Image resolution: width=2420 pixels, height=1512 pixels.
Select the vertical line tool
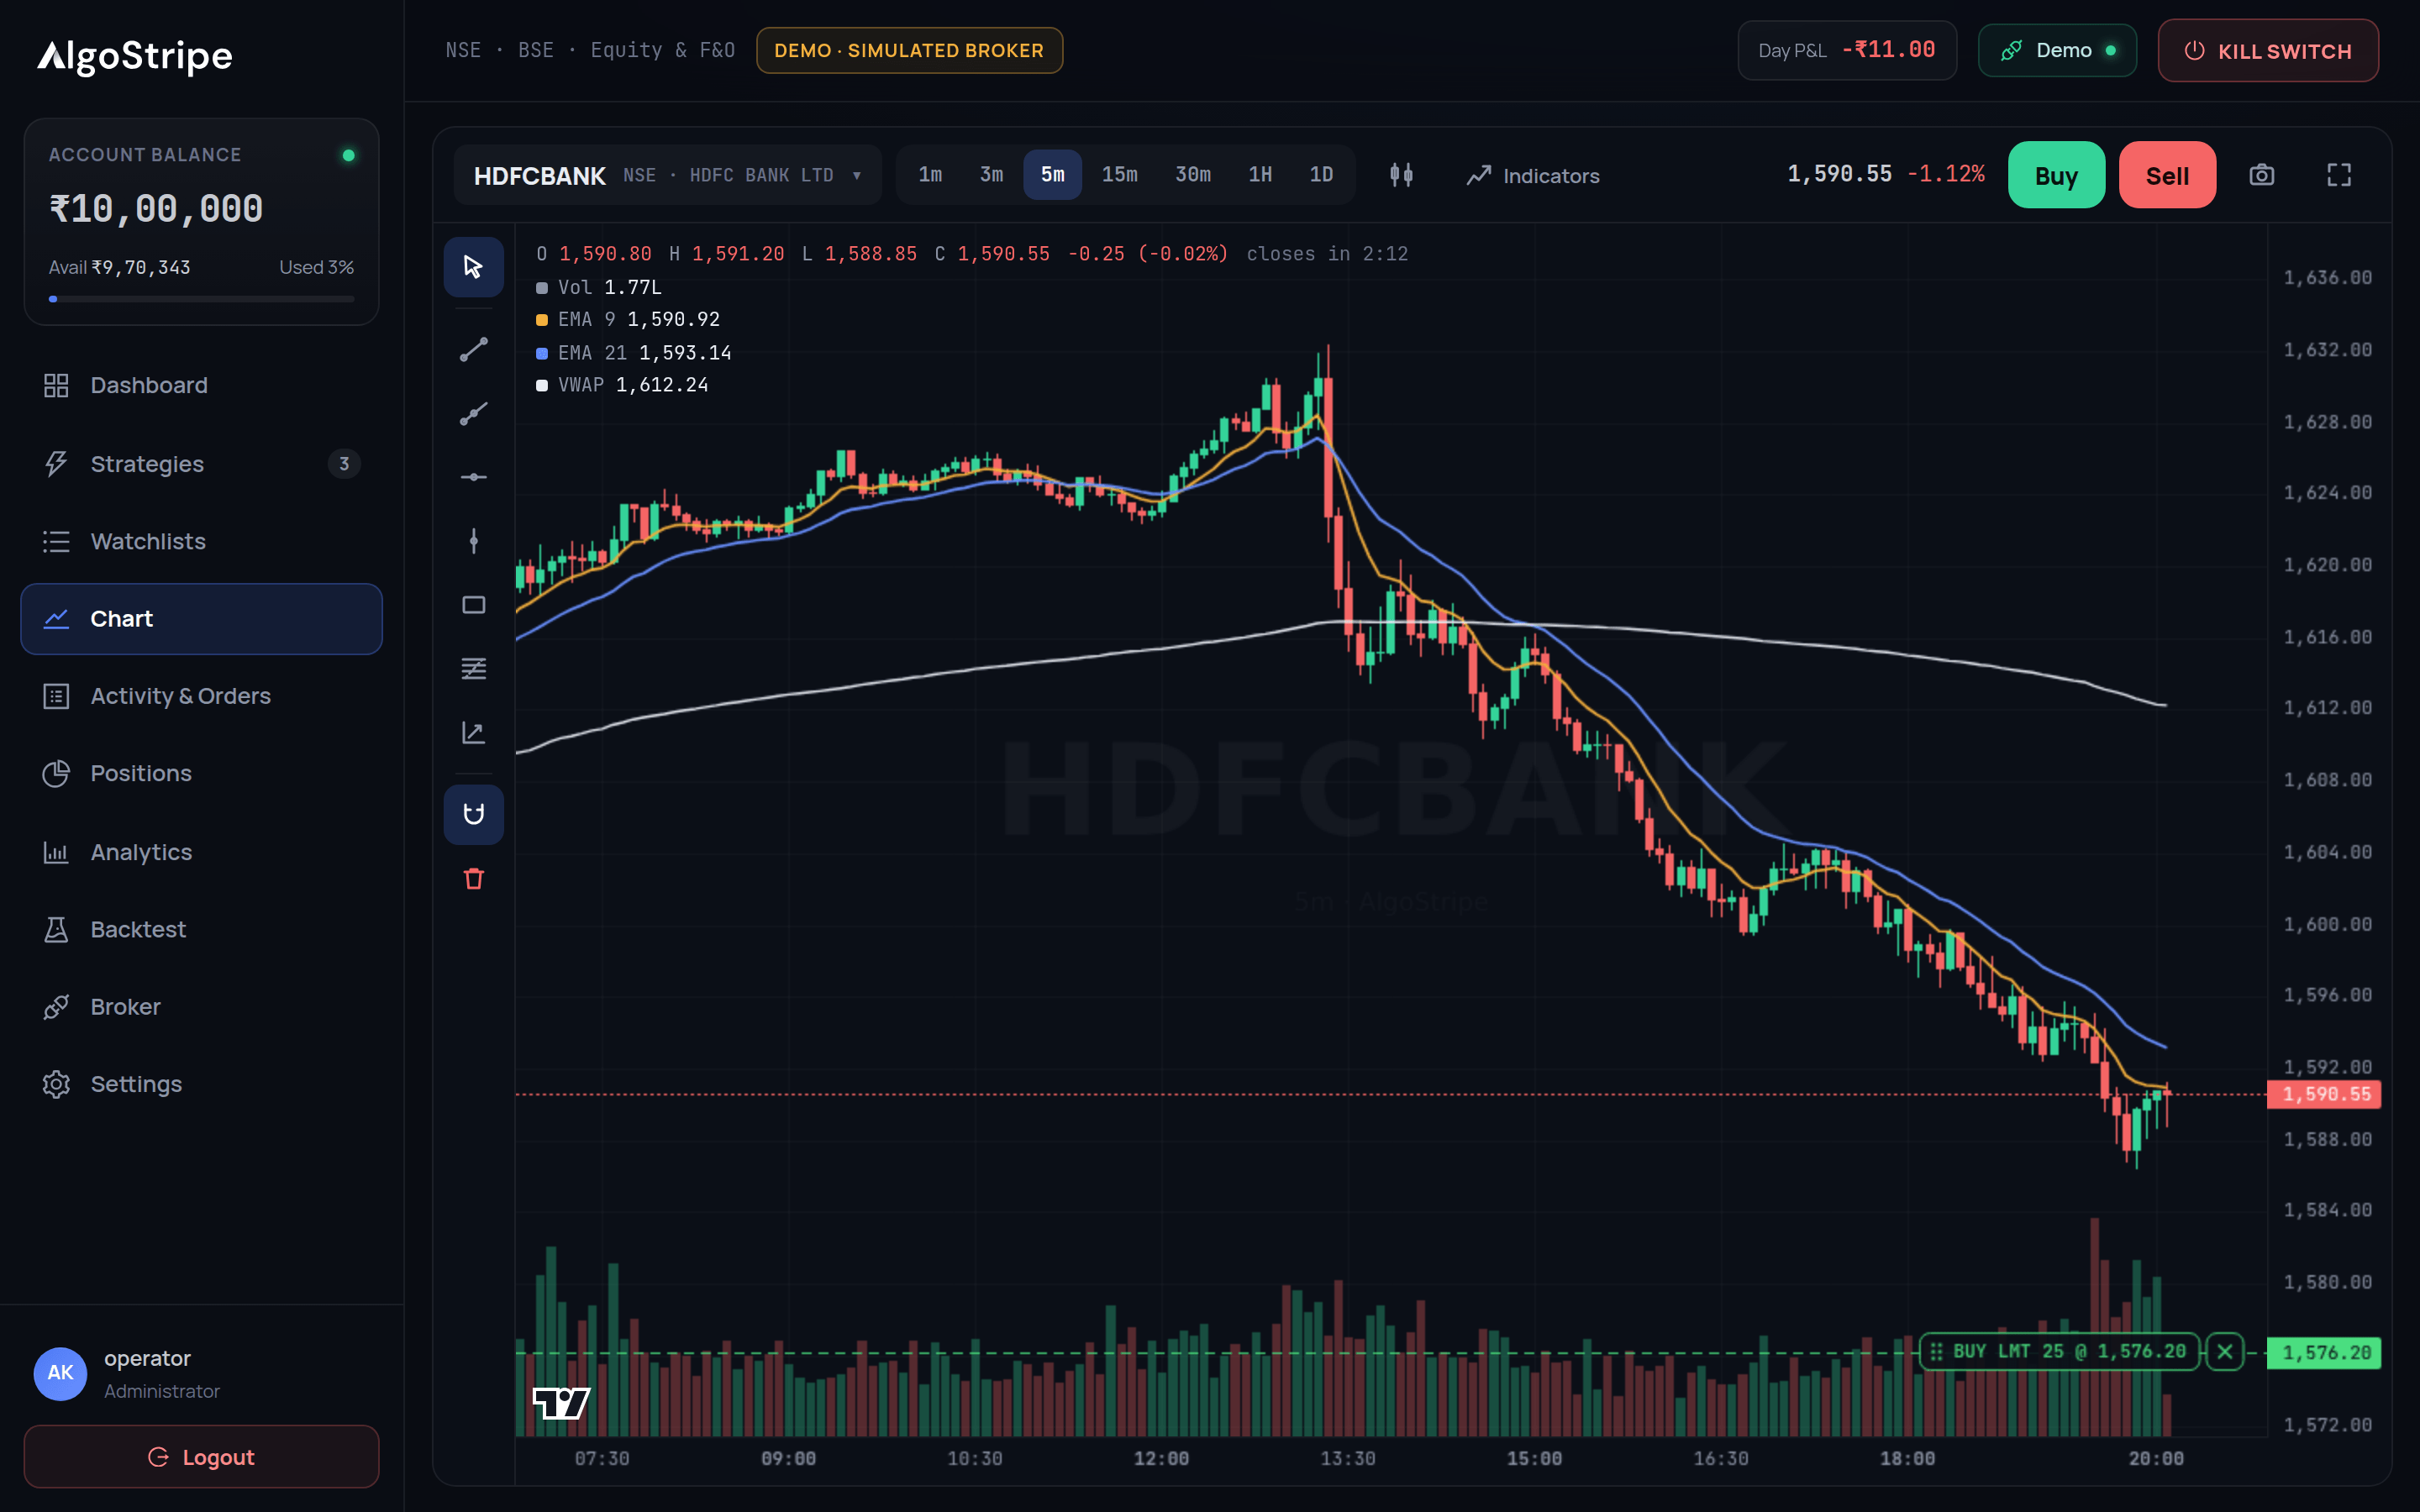pyautogui.click(x=473, y=541)
